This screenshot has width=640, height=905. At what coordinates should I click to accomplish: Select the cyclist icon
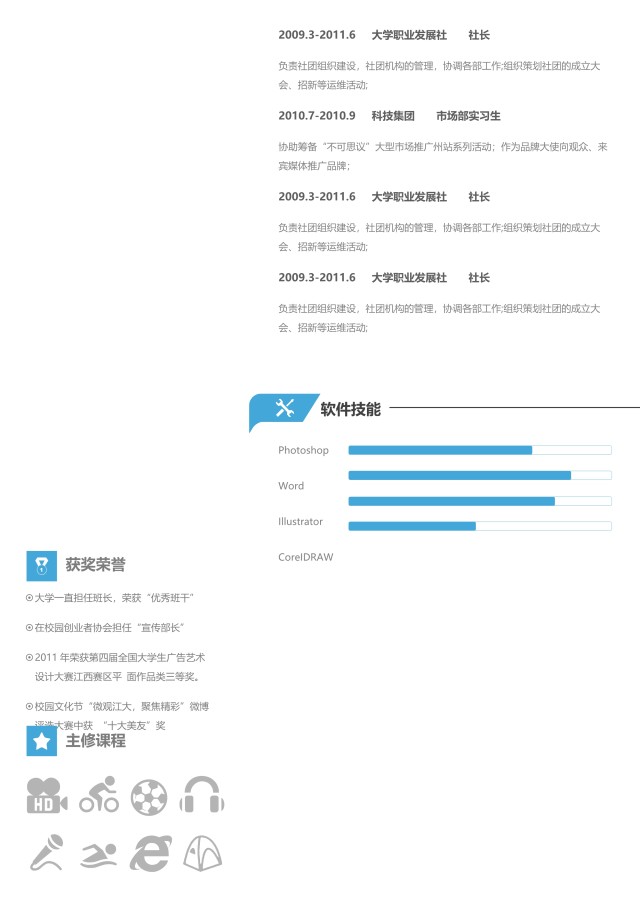pos(99,795)
